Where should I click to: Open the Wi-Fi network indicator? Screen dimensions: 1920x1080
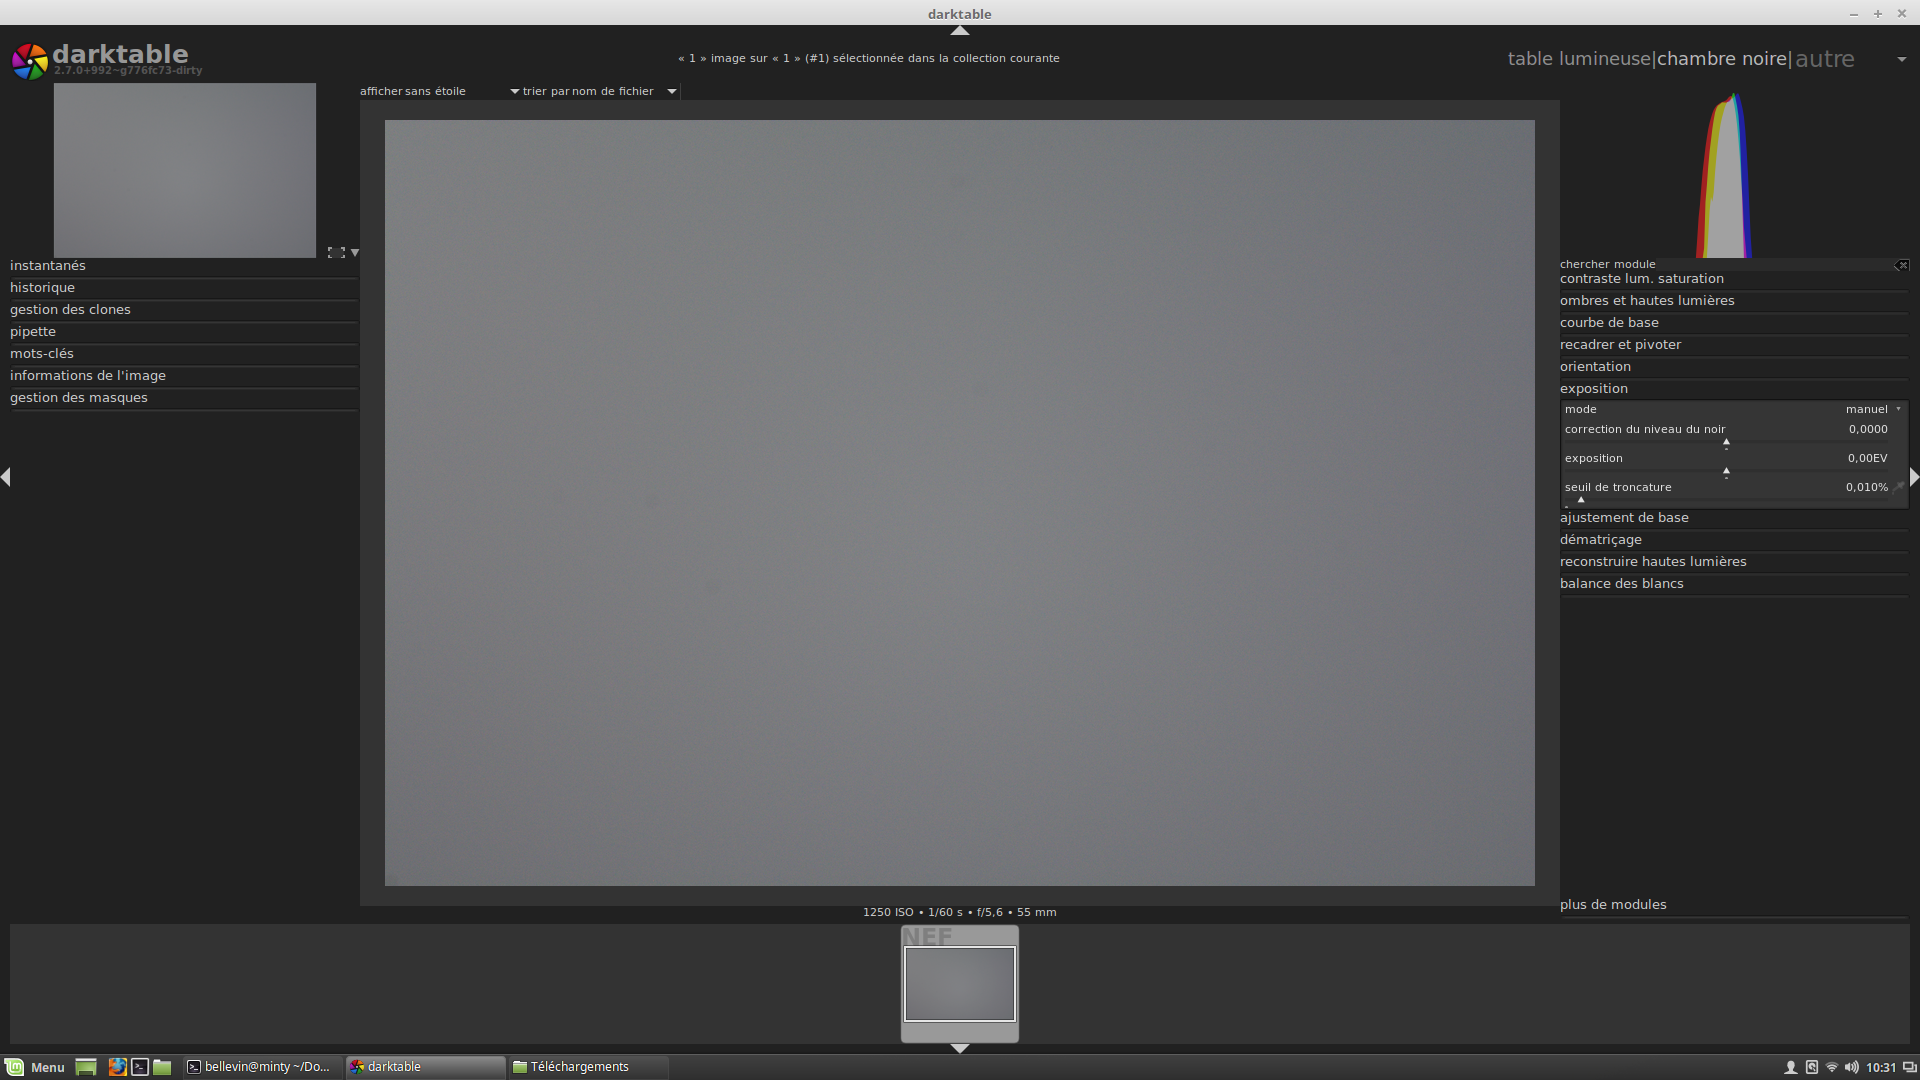tap(1832, 1067)
